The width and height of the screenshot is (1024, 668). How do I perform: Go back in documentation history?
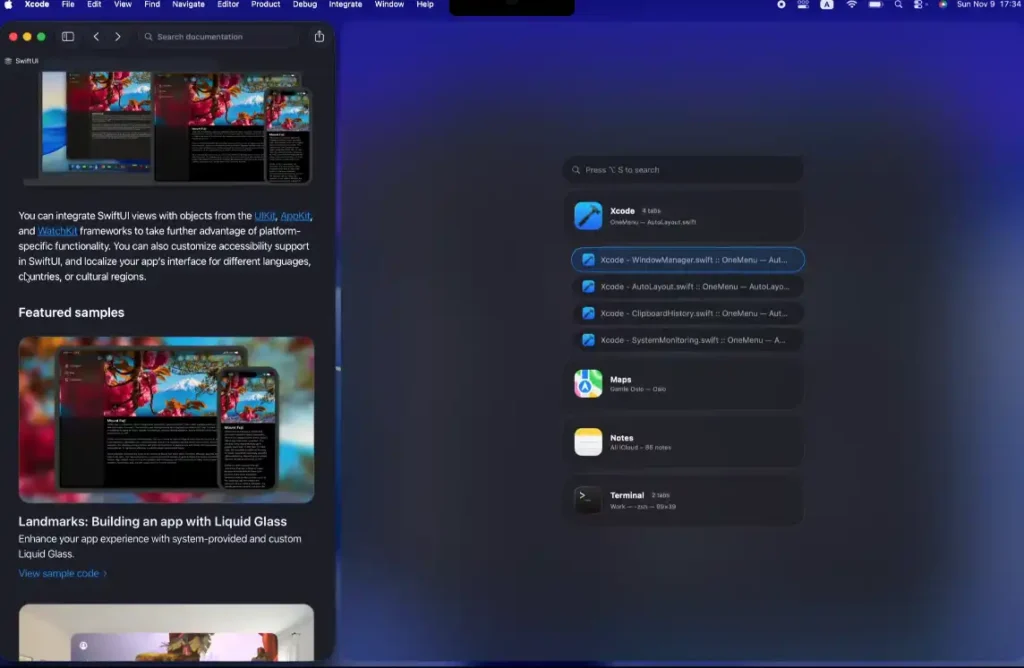coord(96,37)
